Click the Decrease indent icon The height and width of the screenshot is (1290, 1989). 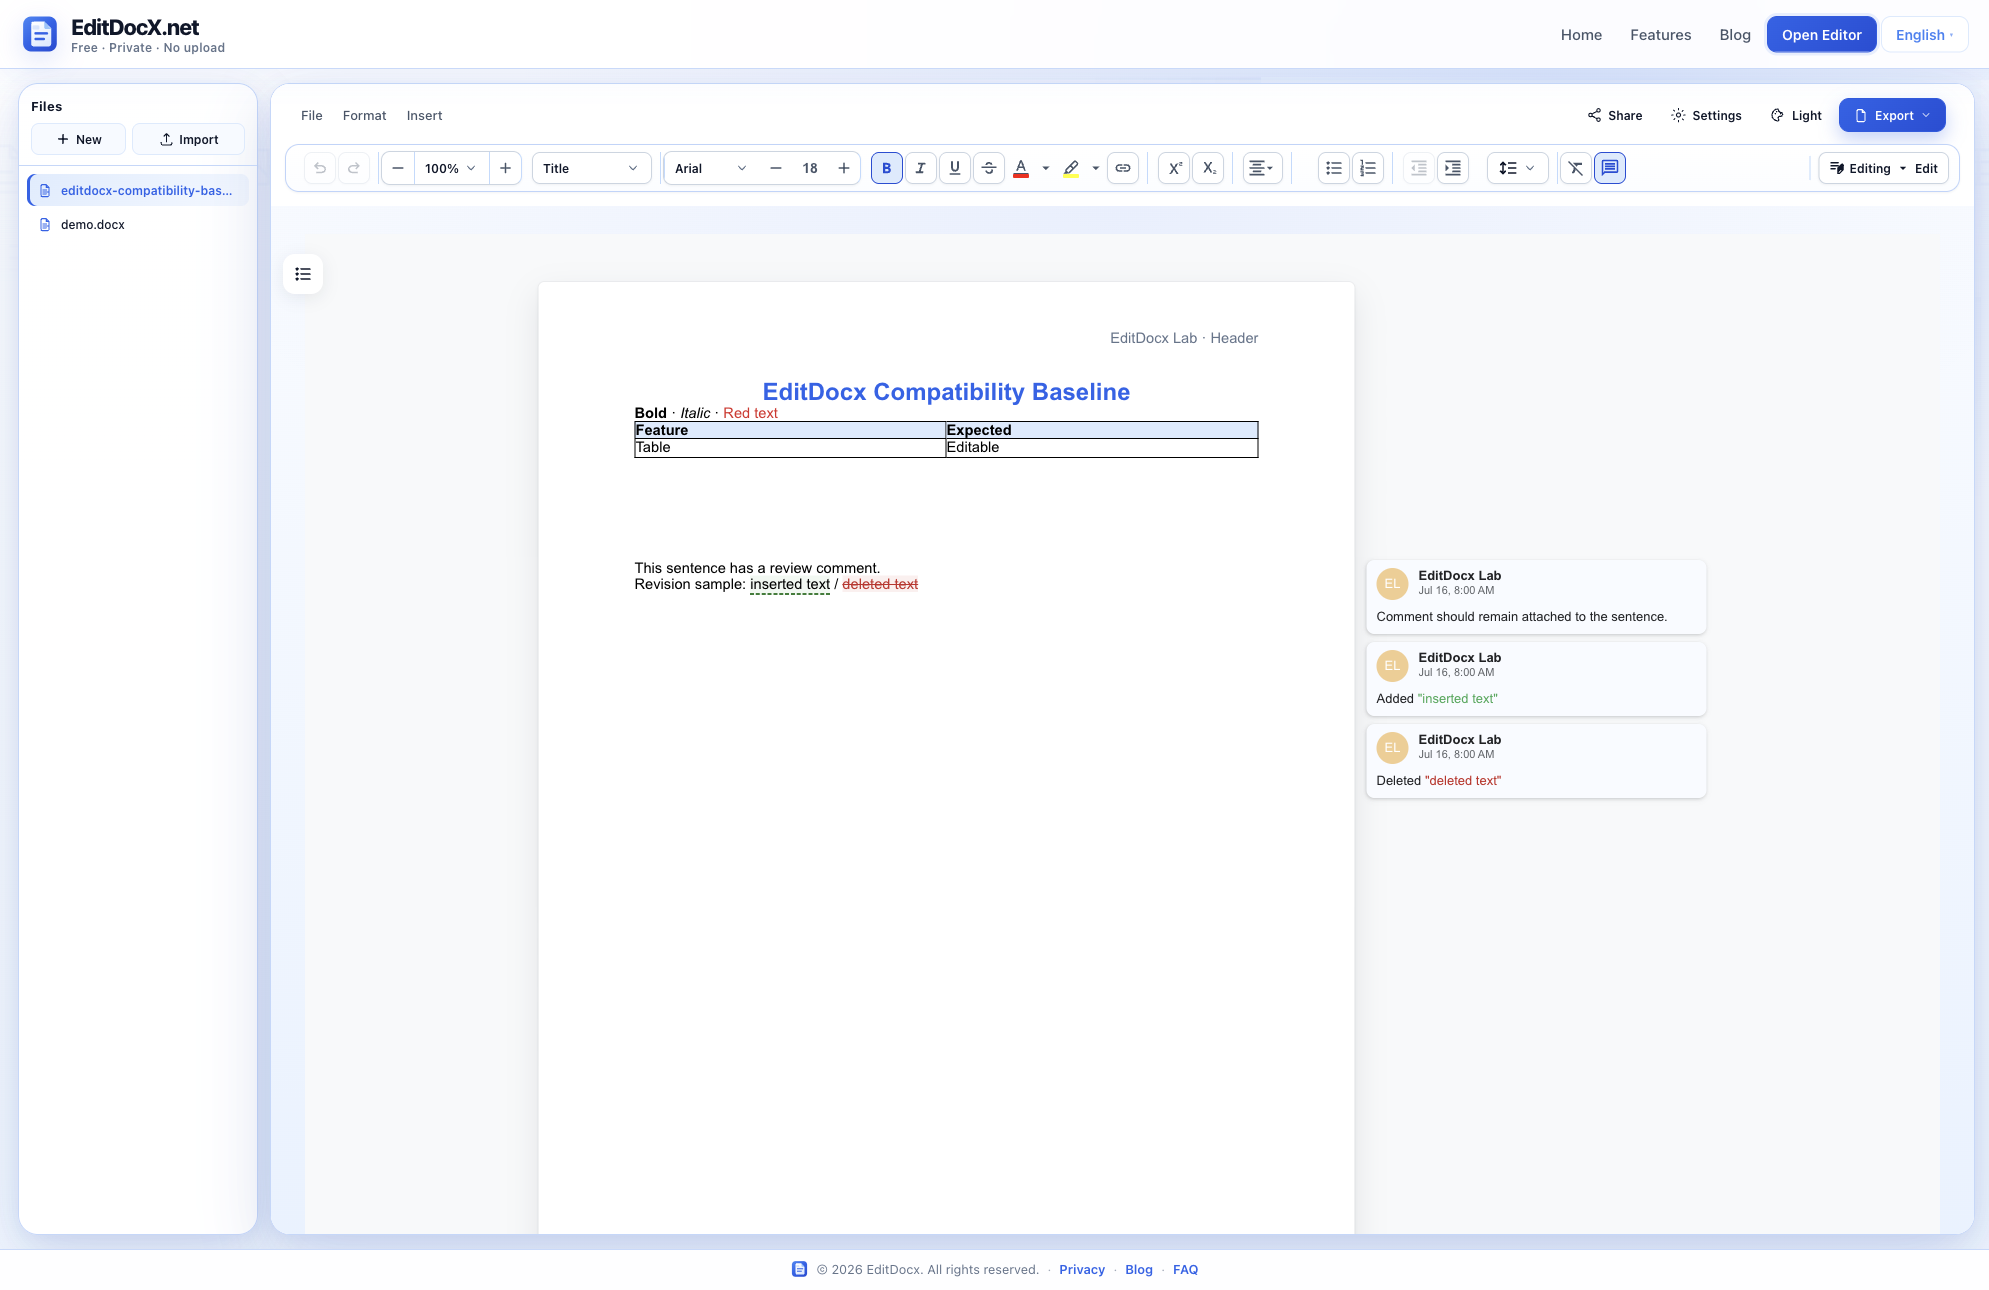tap(1419, 168)
